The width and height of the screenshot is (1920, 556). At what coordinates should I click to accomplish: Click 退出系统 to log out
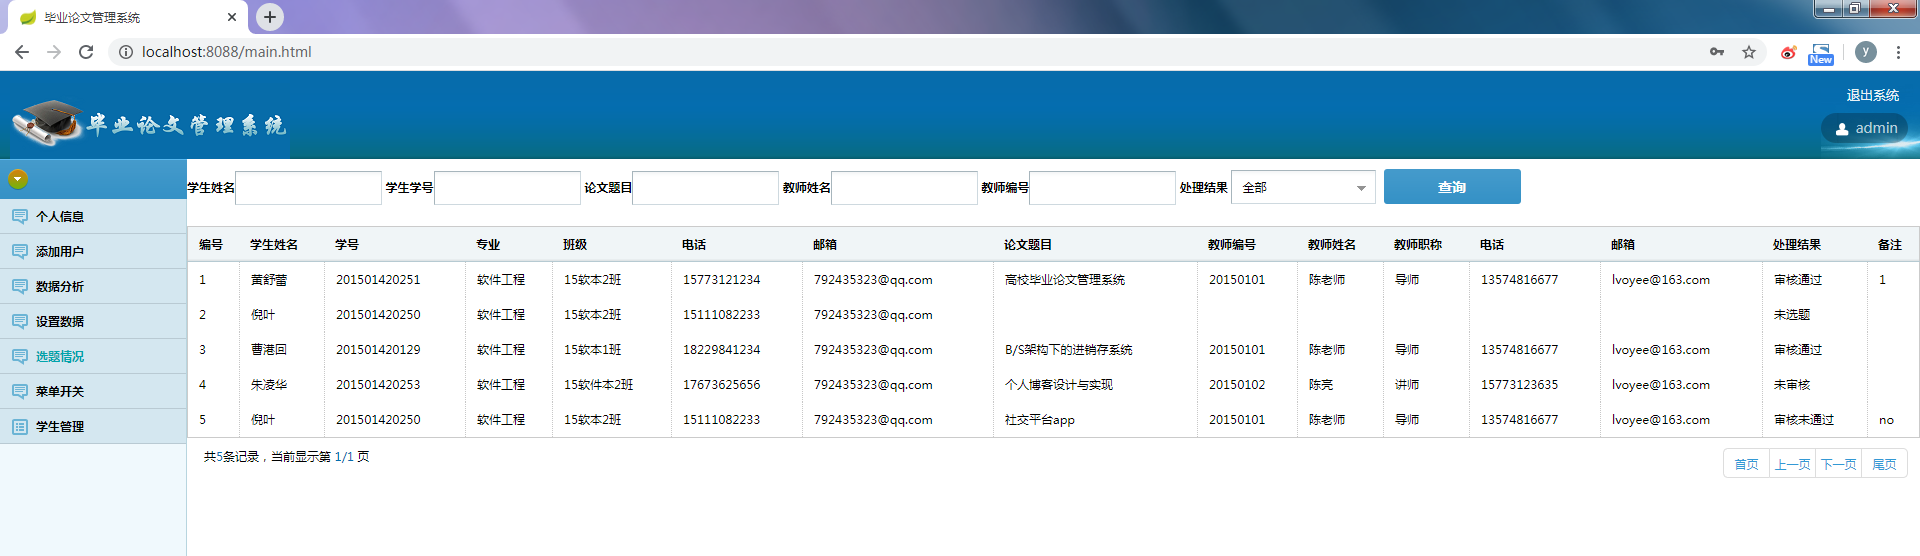click(1872, 95)
